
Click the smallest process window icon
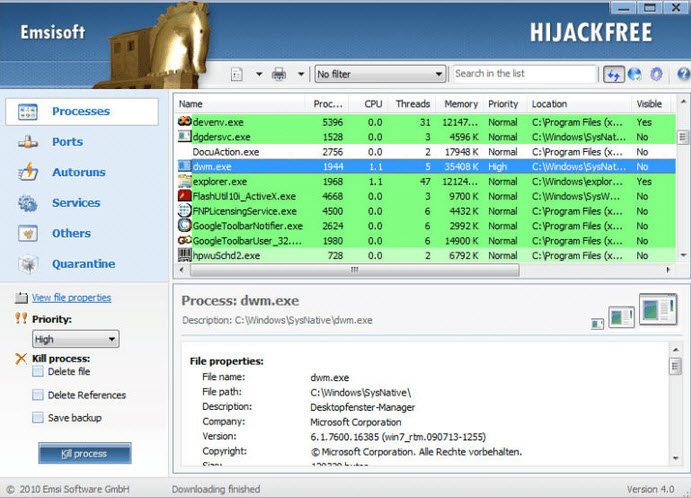597,324
